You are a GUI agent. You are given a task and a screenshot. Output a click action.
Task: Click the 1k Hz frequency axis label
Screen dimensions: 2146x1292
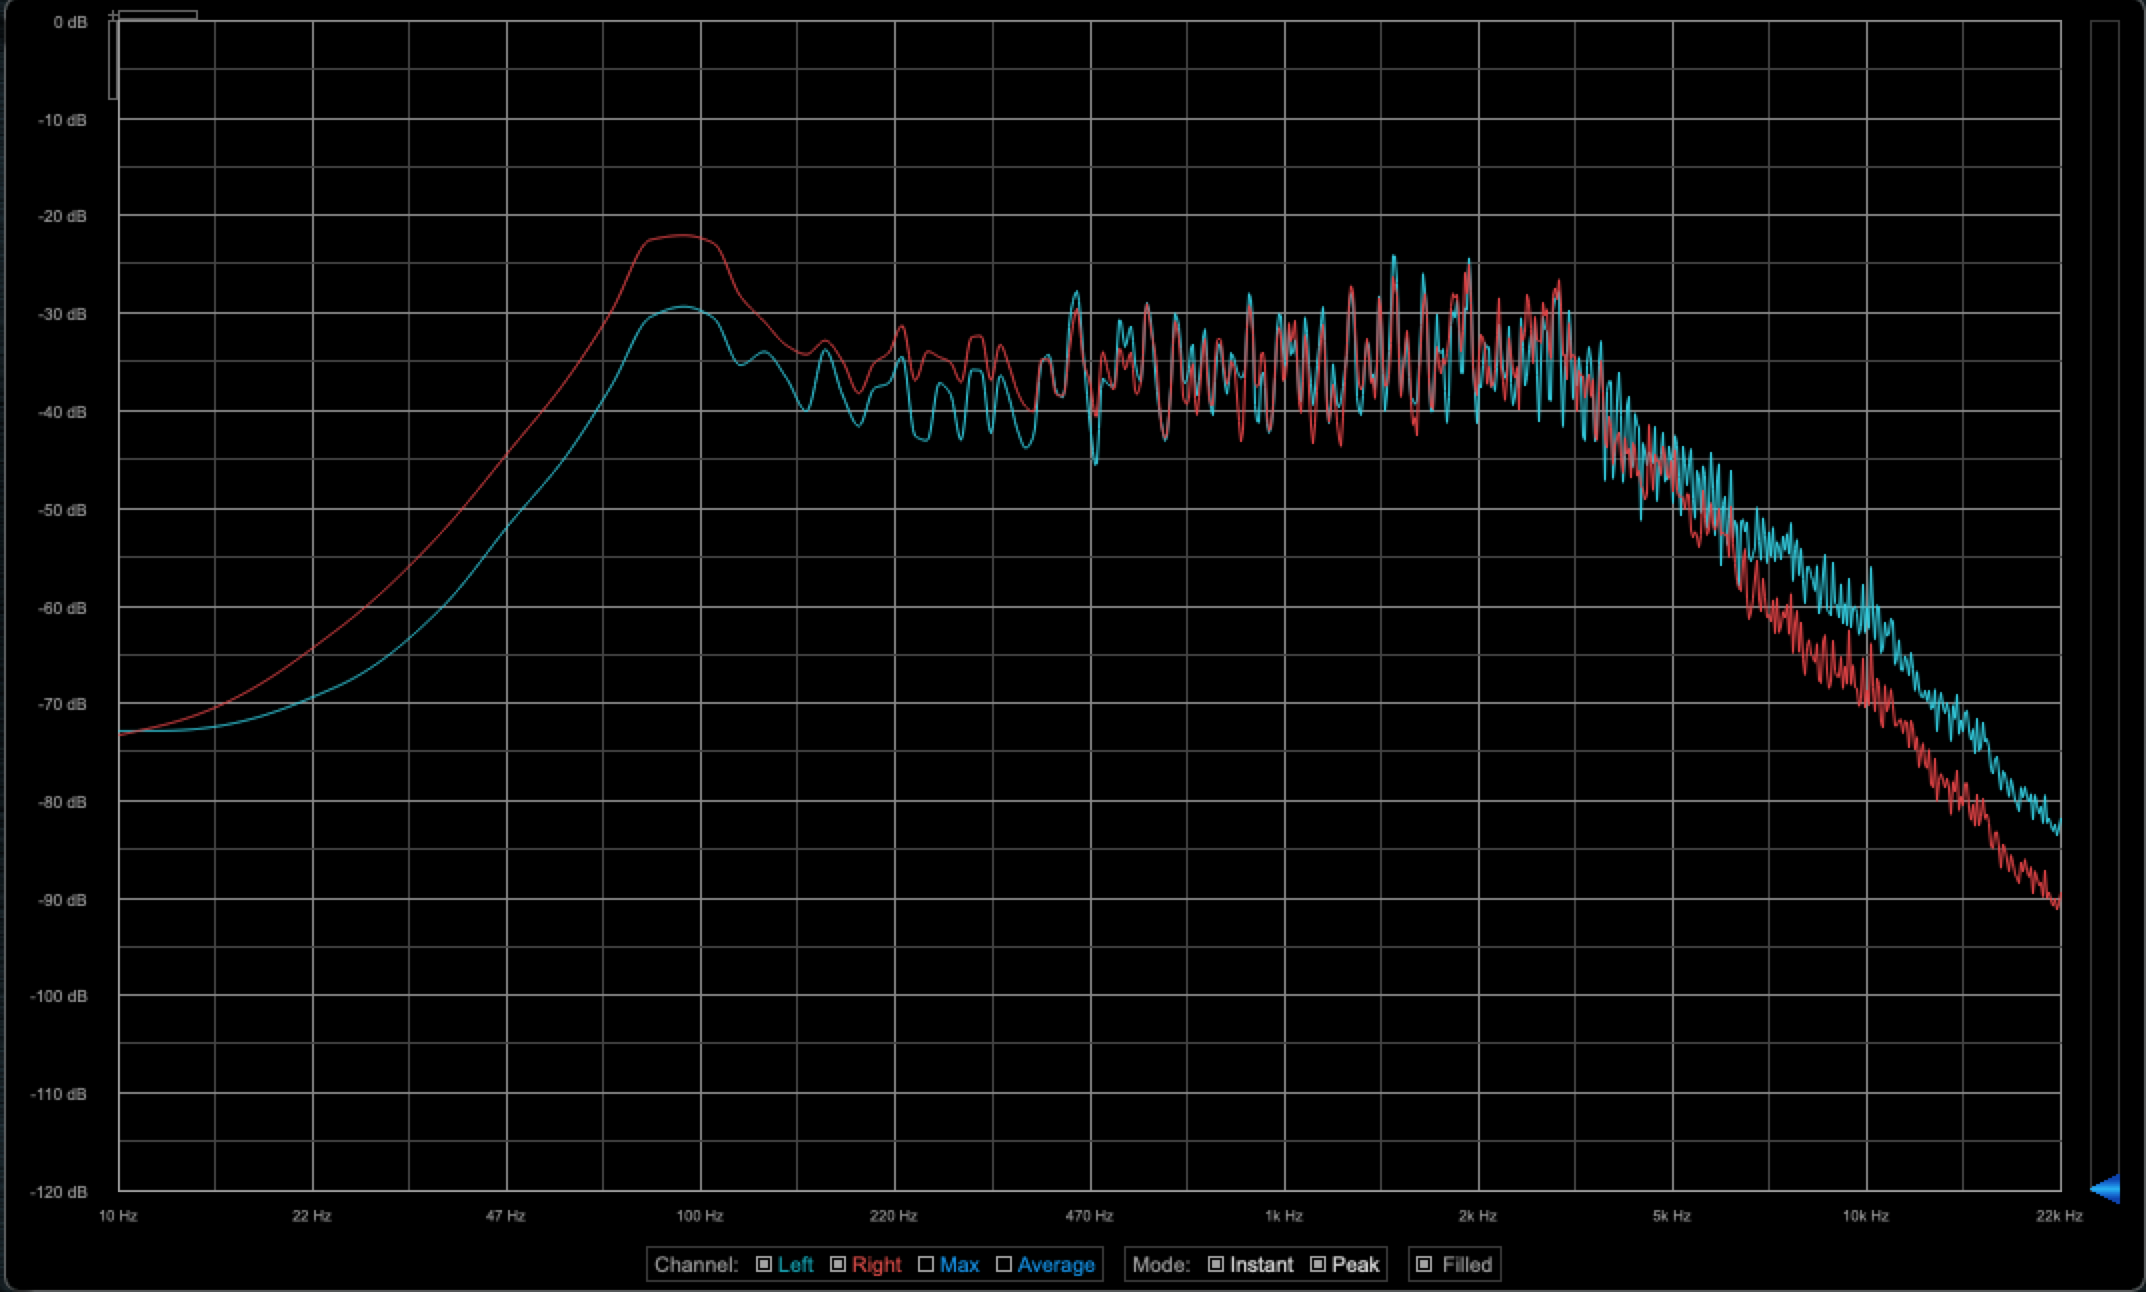(x=1283, y=1216)
